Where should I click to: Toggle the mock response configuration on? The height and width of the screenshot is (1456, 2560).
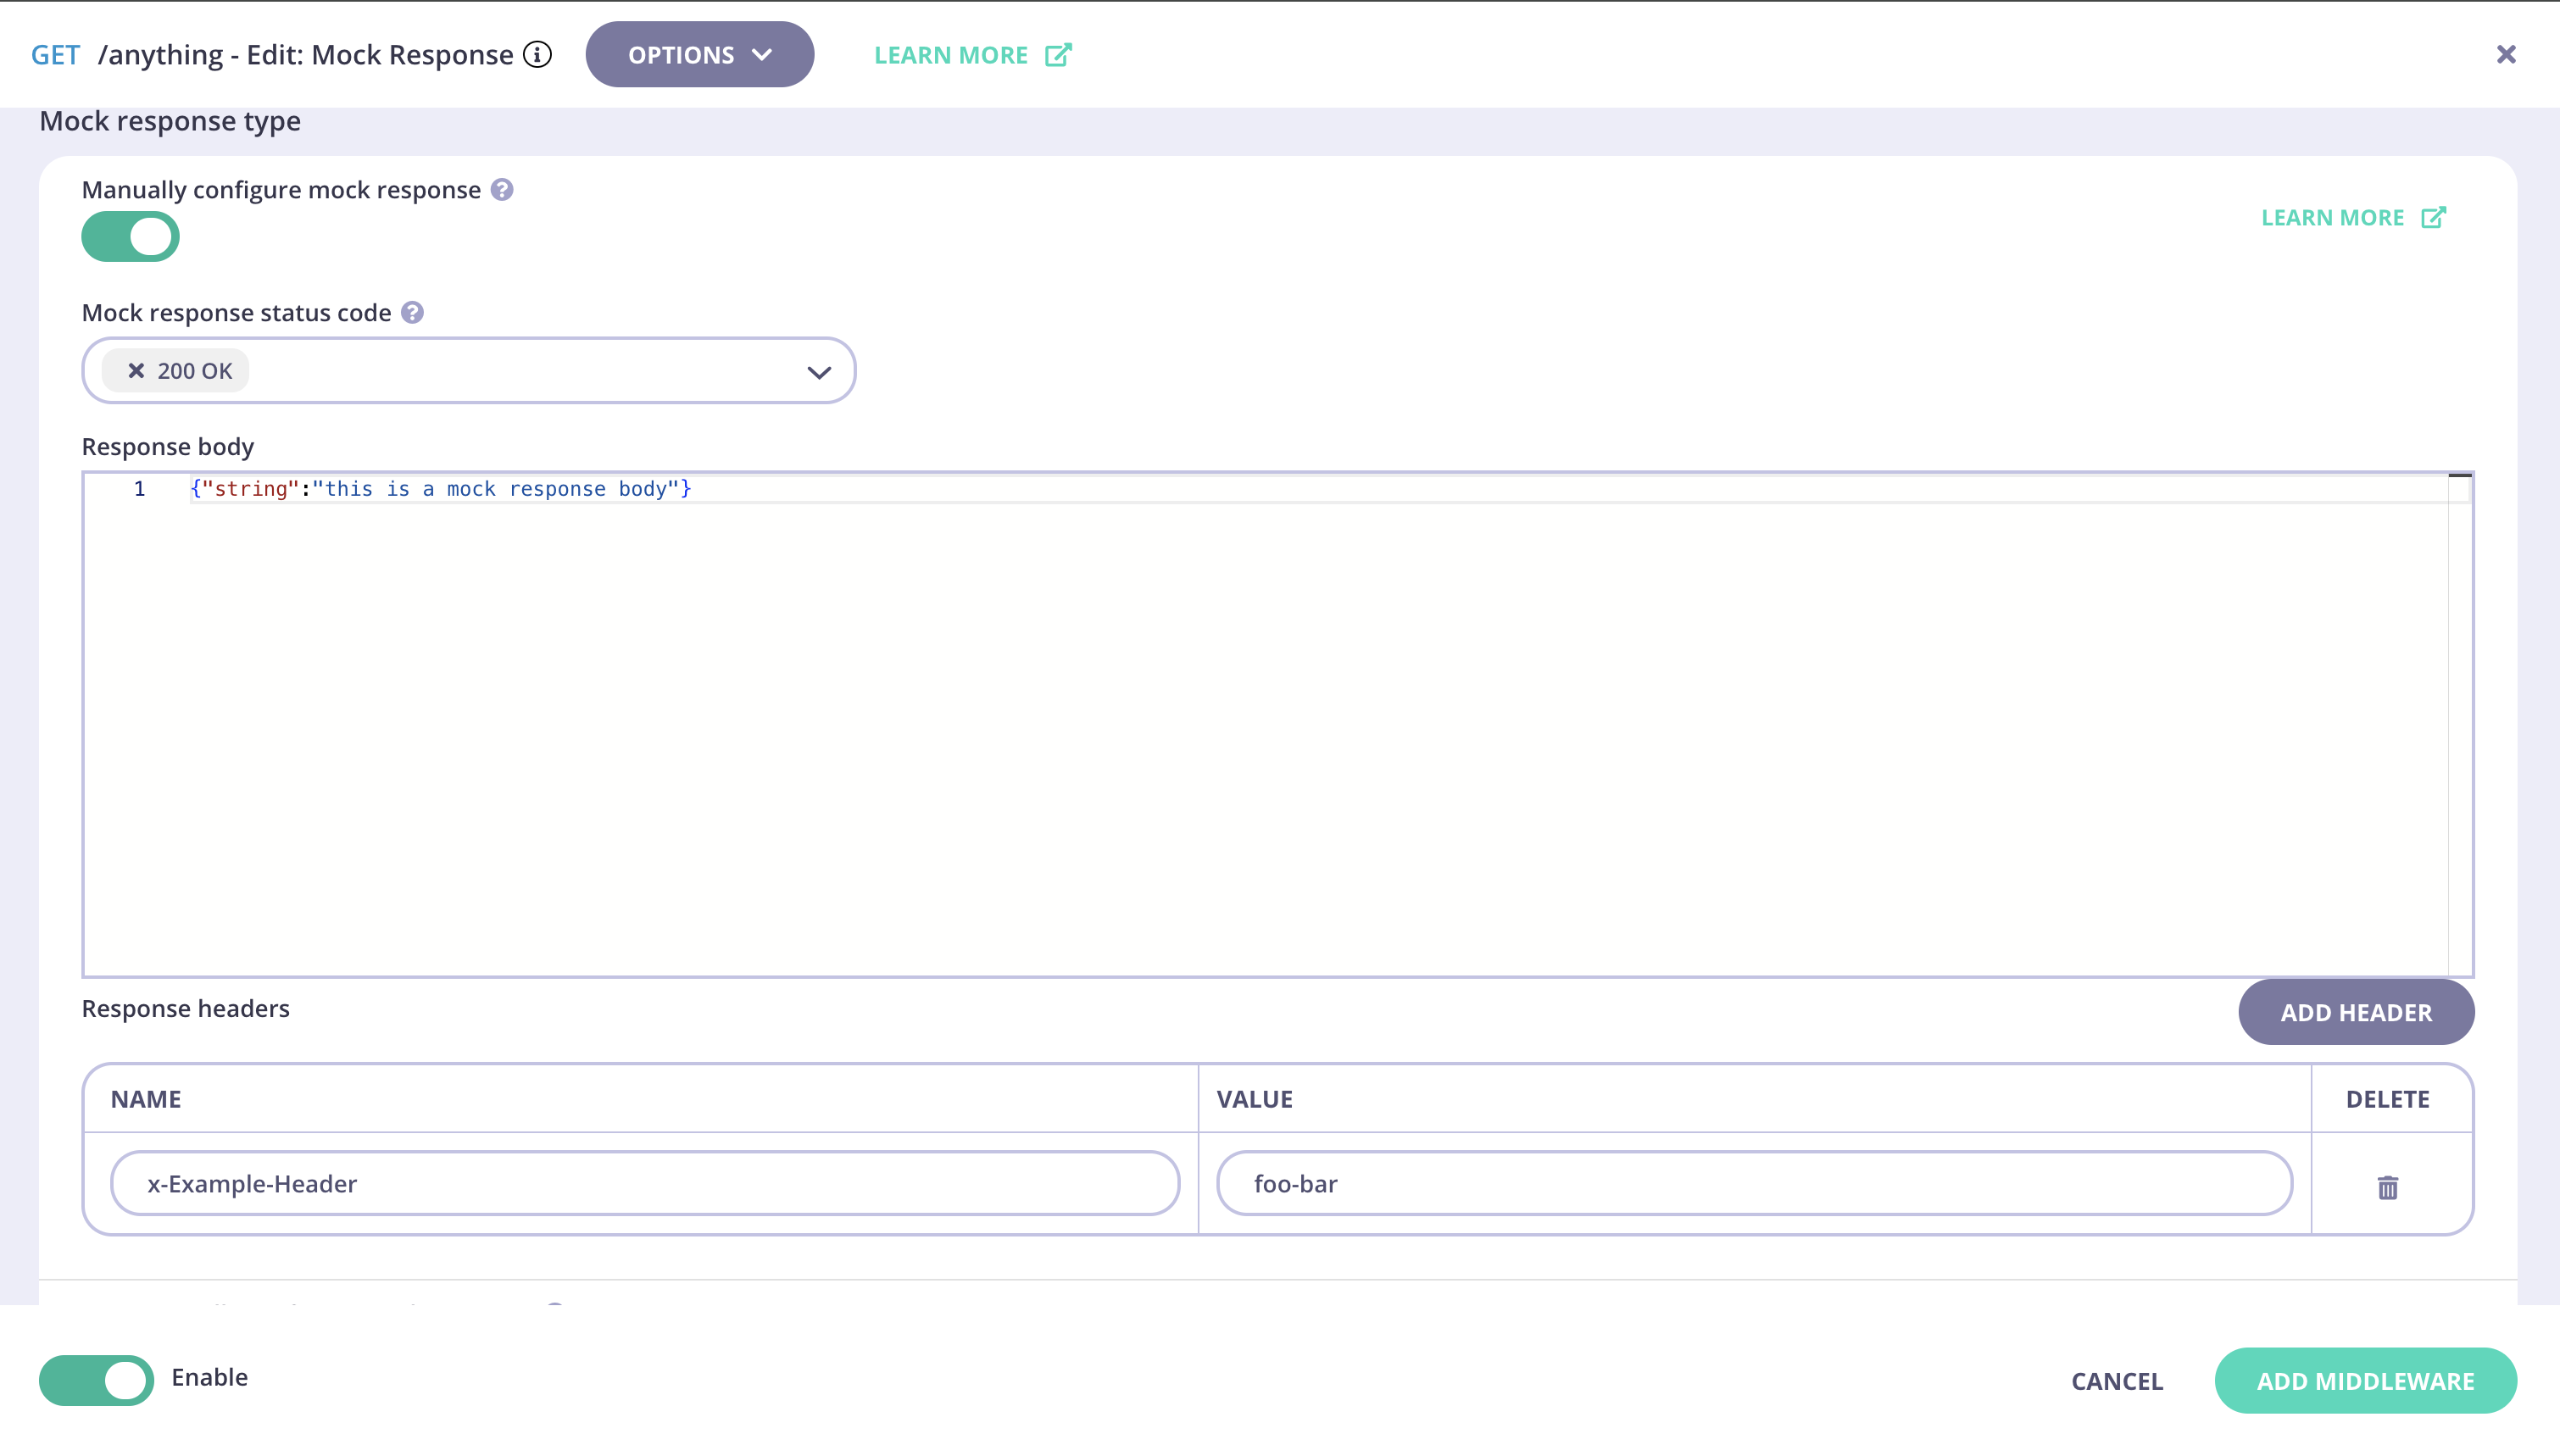pyautogui.click(x=130, y=236)
